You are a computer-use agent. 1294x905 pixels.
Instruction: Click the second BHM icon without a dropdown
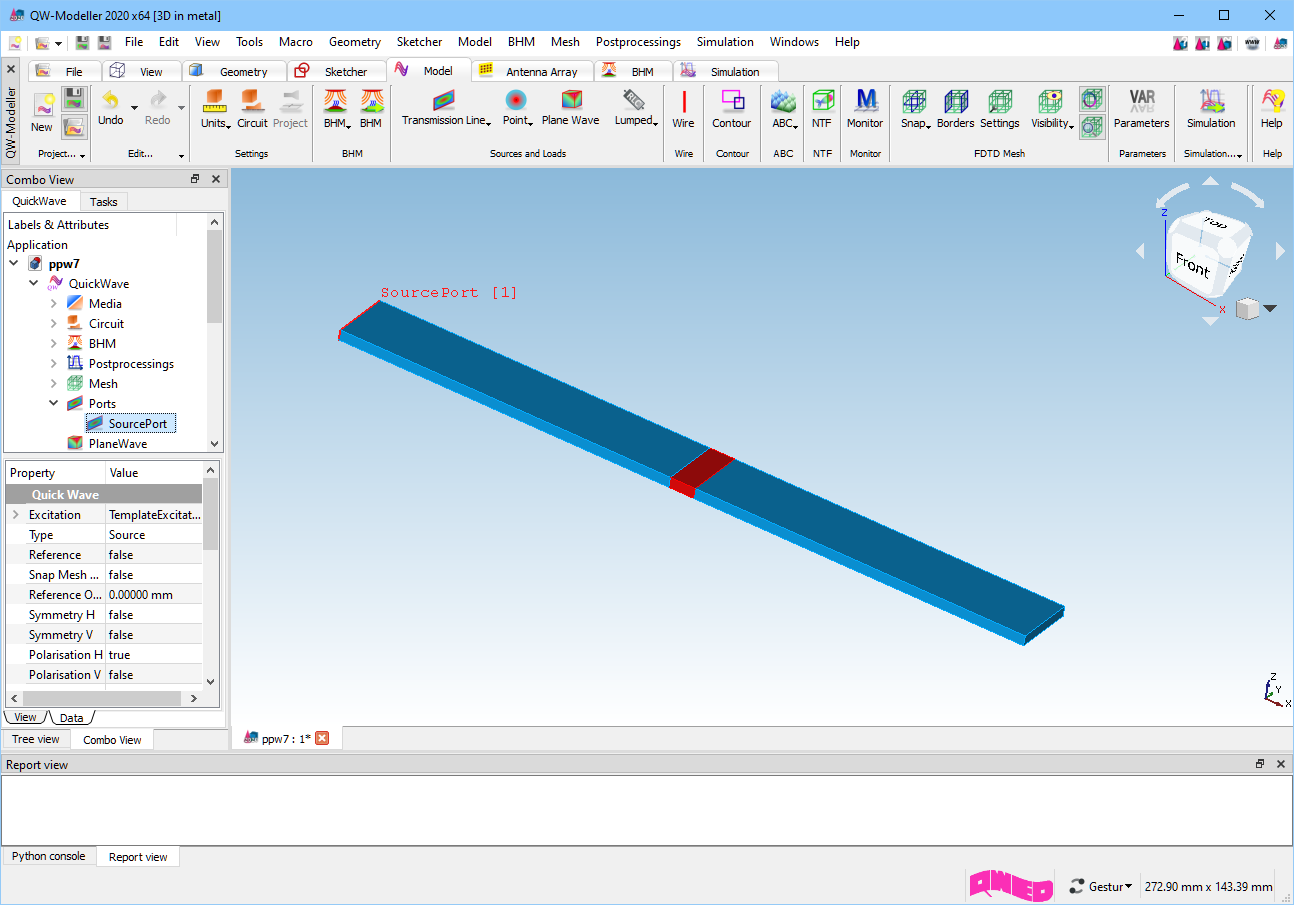tap(371, 101)
